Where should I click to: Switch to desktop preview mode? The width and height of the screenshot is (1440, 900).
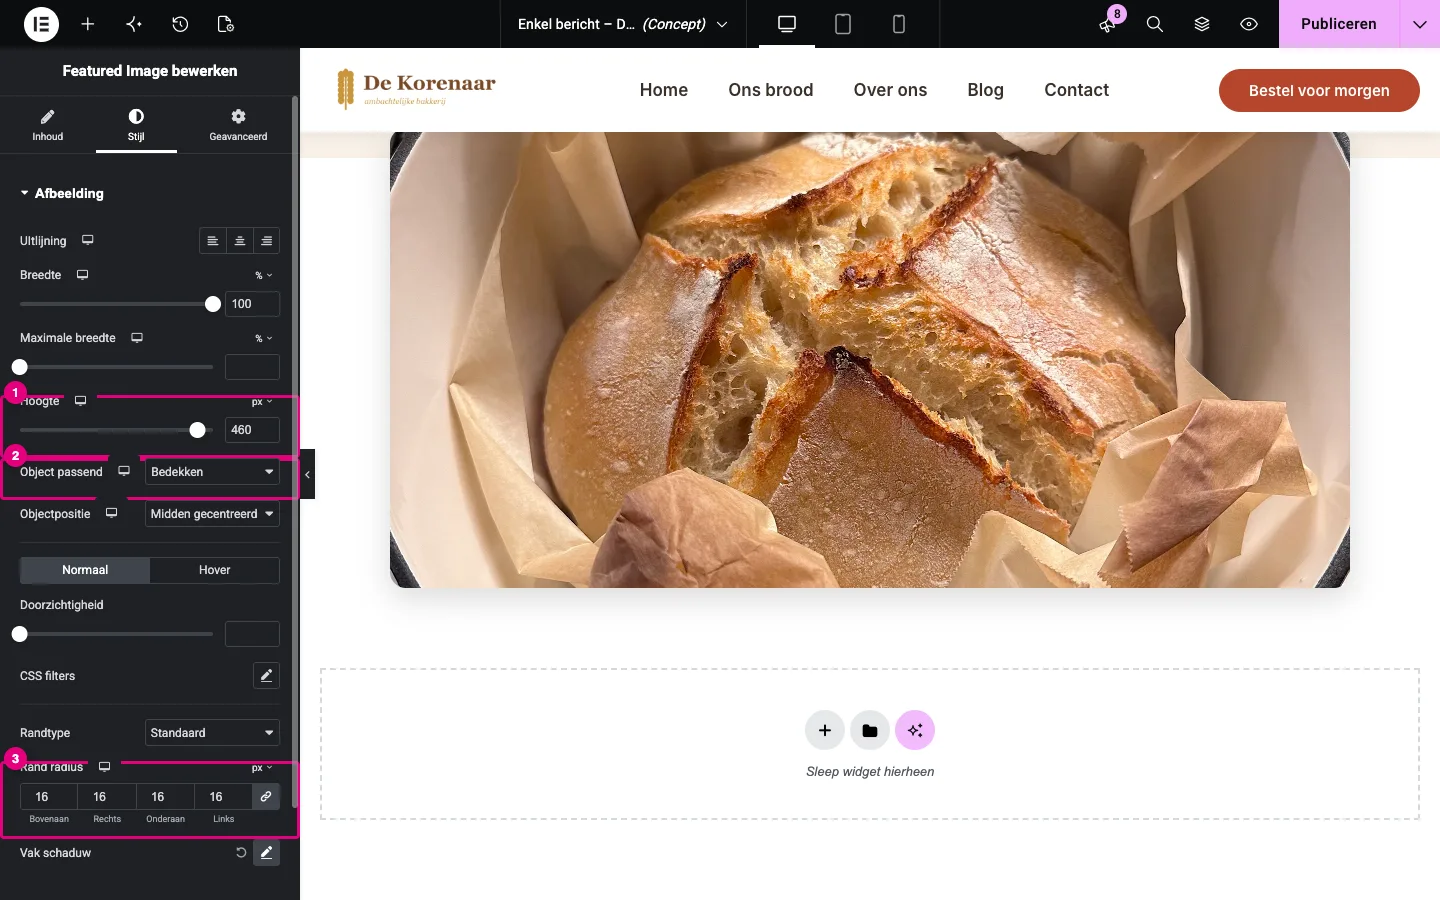point(787,24)
